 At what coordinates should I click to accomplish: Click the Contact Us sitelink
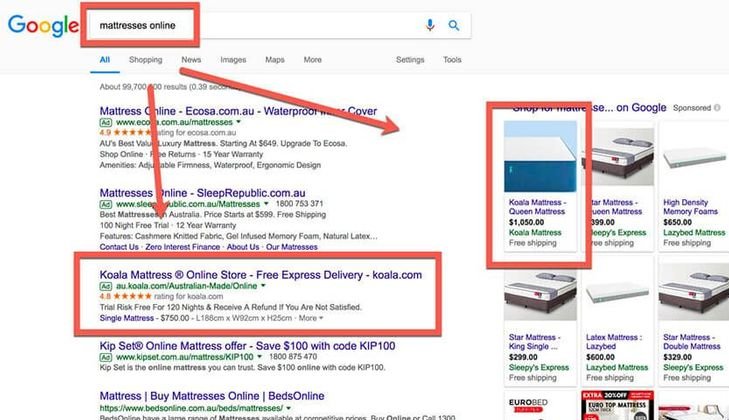(x=119, y=247)
